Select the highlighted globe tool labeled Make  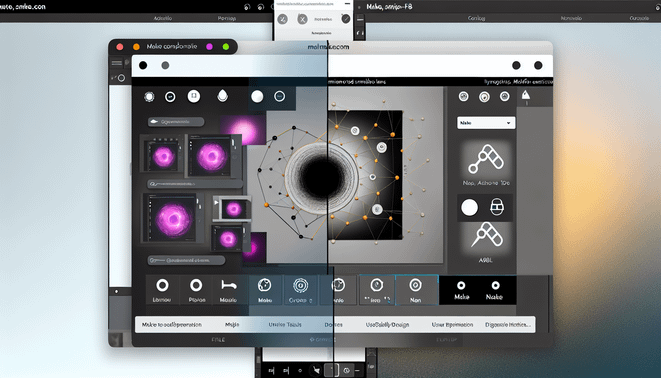[265, 290]
